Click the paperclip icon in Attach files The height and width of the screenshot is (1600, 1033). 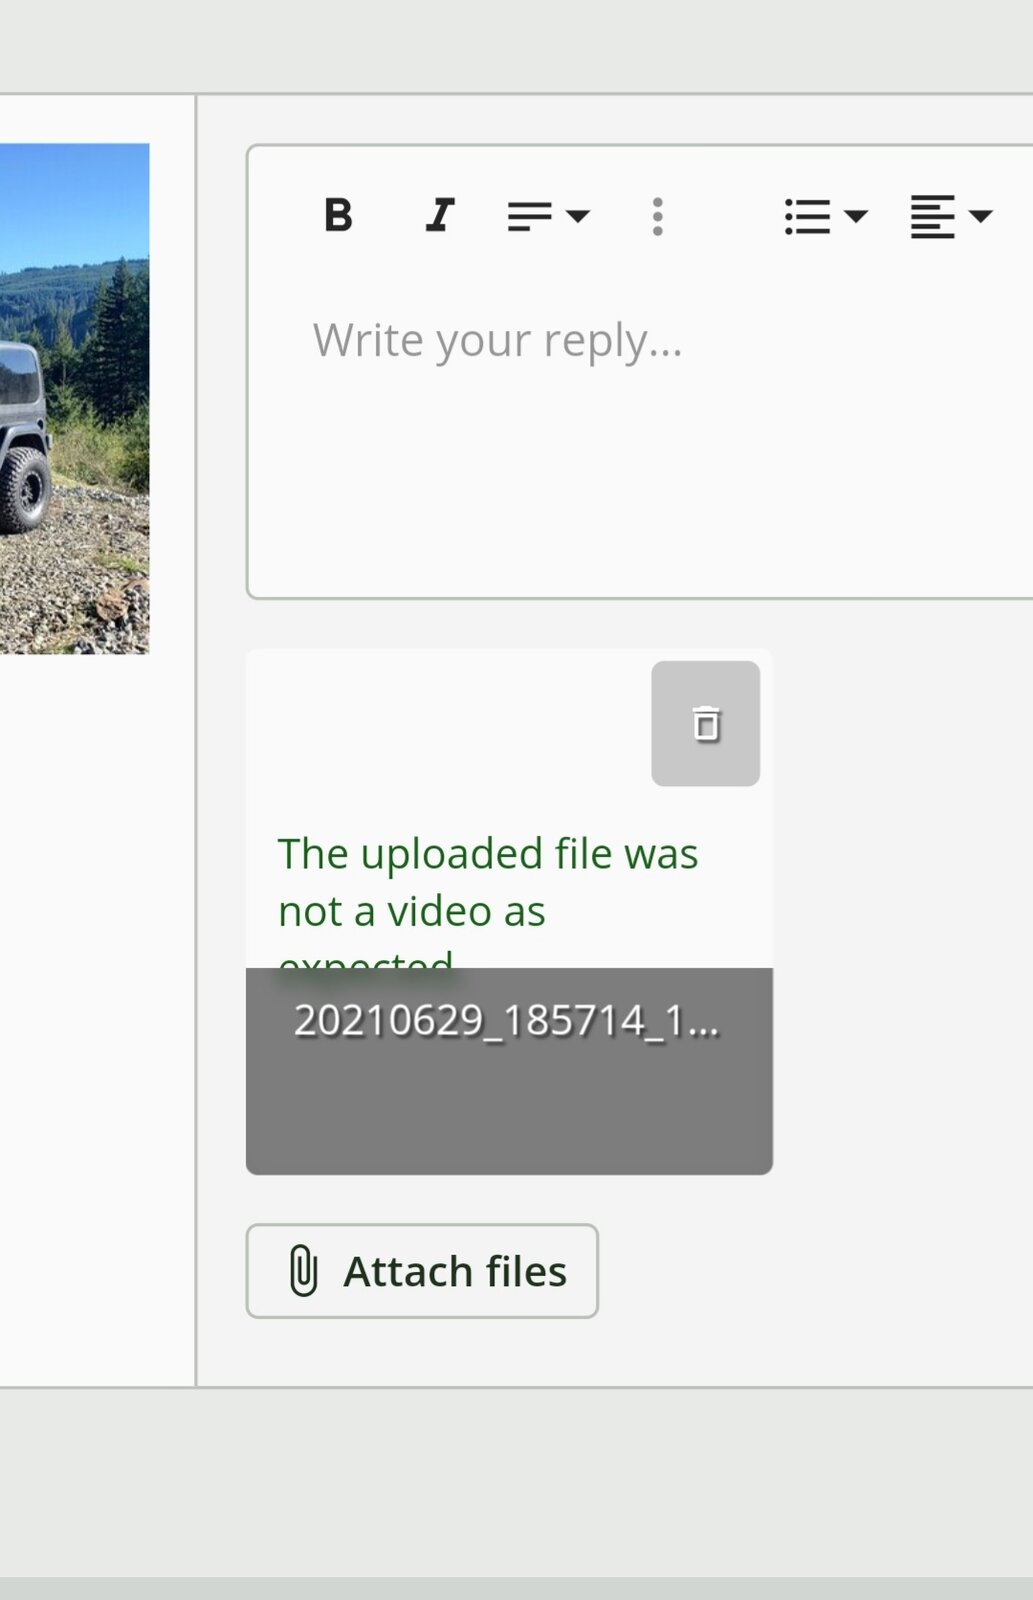pyautogui.click(x=303, y=1271)
